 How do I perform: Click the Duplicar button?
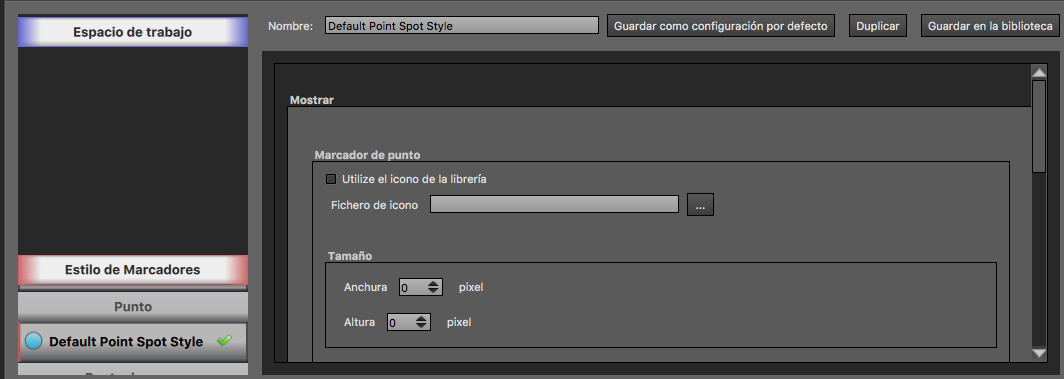(x=877, y=26)
